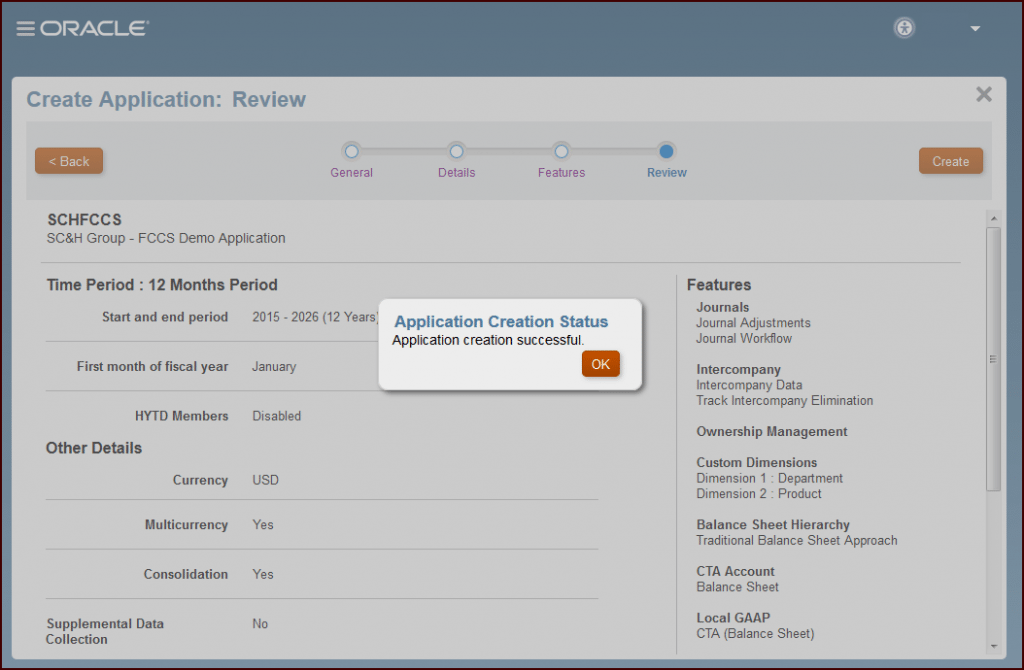Viewport: 1024px width, 670px height.
Task: Click the Application Creation Status title
Action: click(501, 321)
